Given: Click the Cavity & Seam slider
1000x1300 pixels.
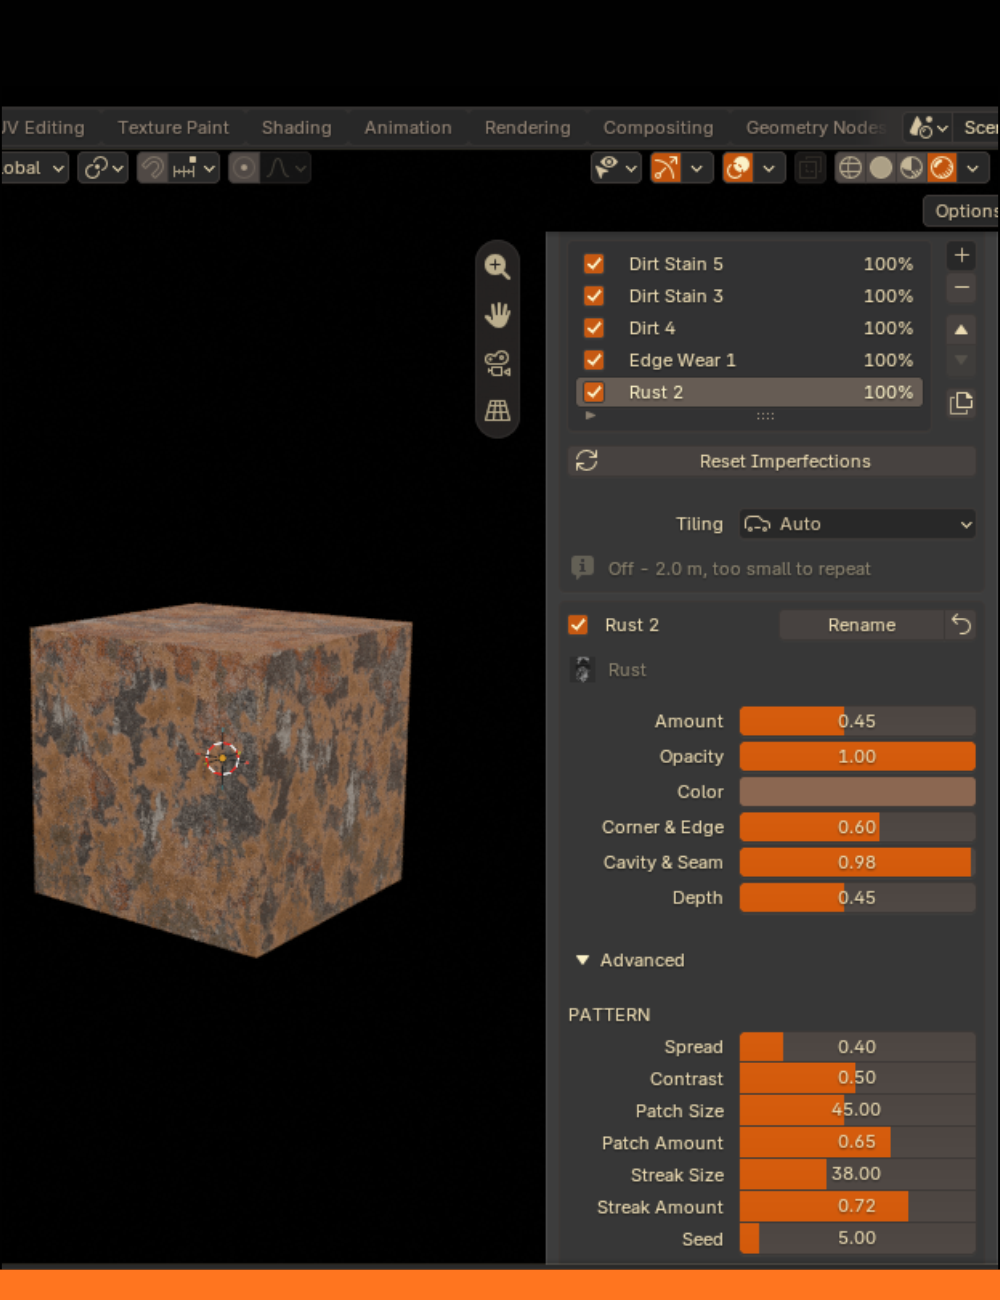Looking at the screenshot, I should click(857, 862).
